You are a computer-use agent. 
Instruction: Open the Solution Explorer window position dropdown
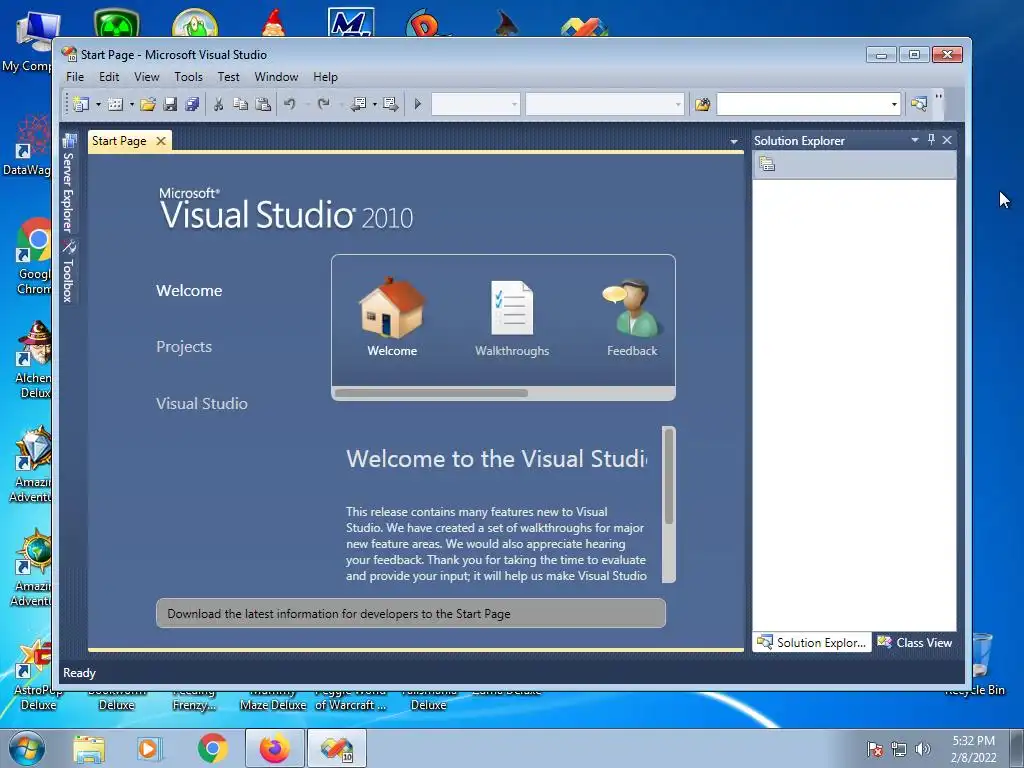(914, 140)
